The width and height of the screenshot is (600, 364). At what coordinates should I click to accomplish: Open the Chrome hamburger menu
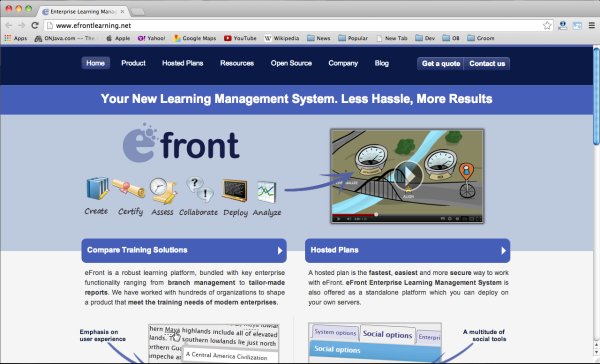(592, 26)
